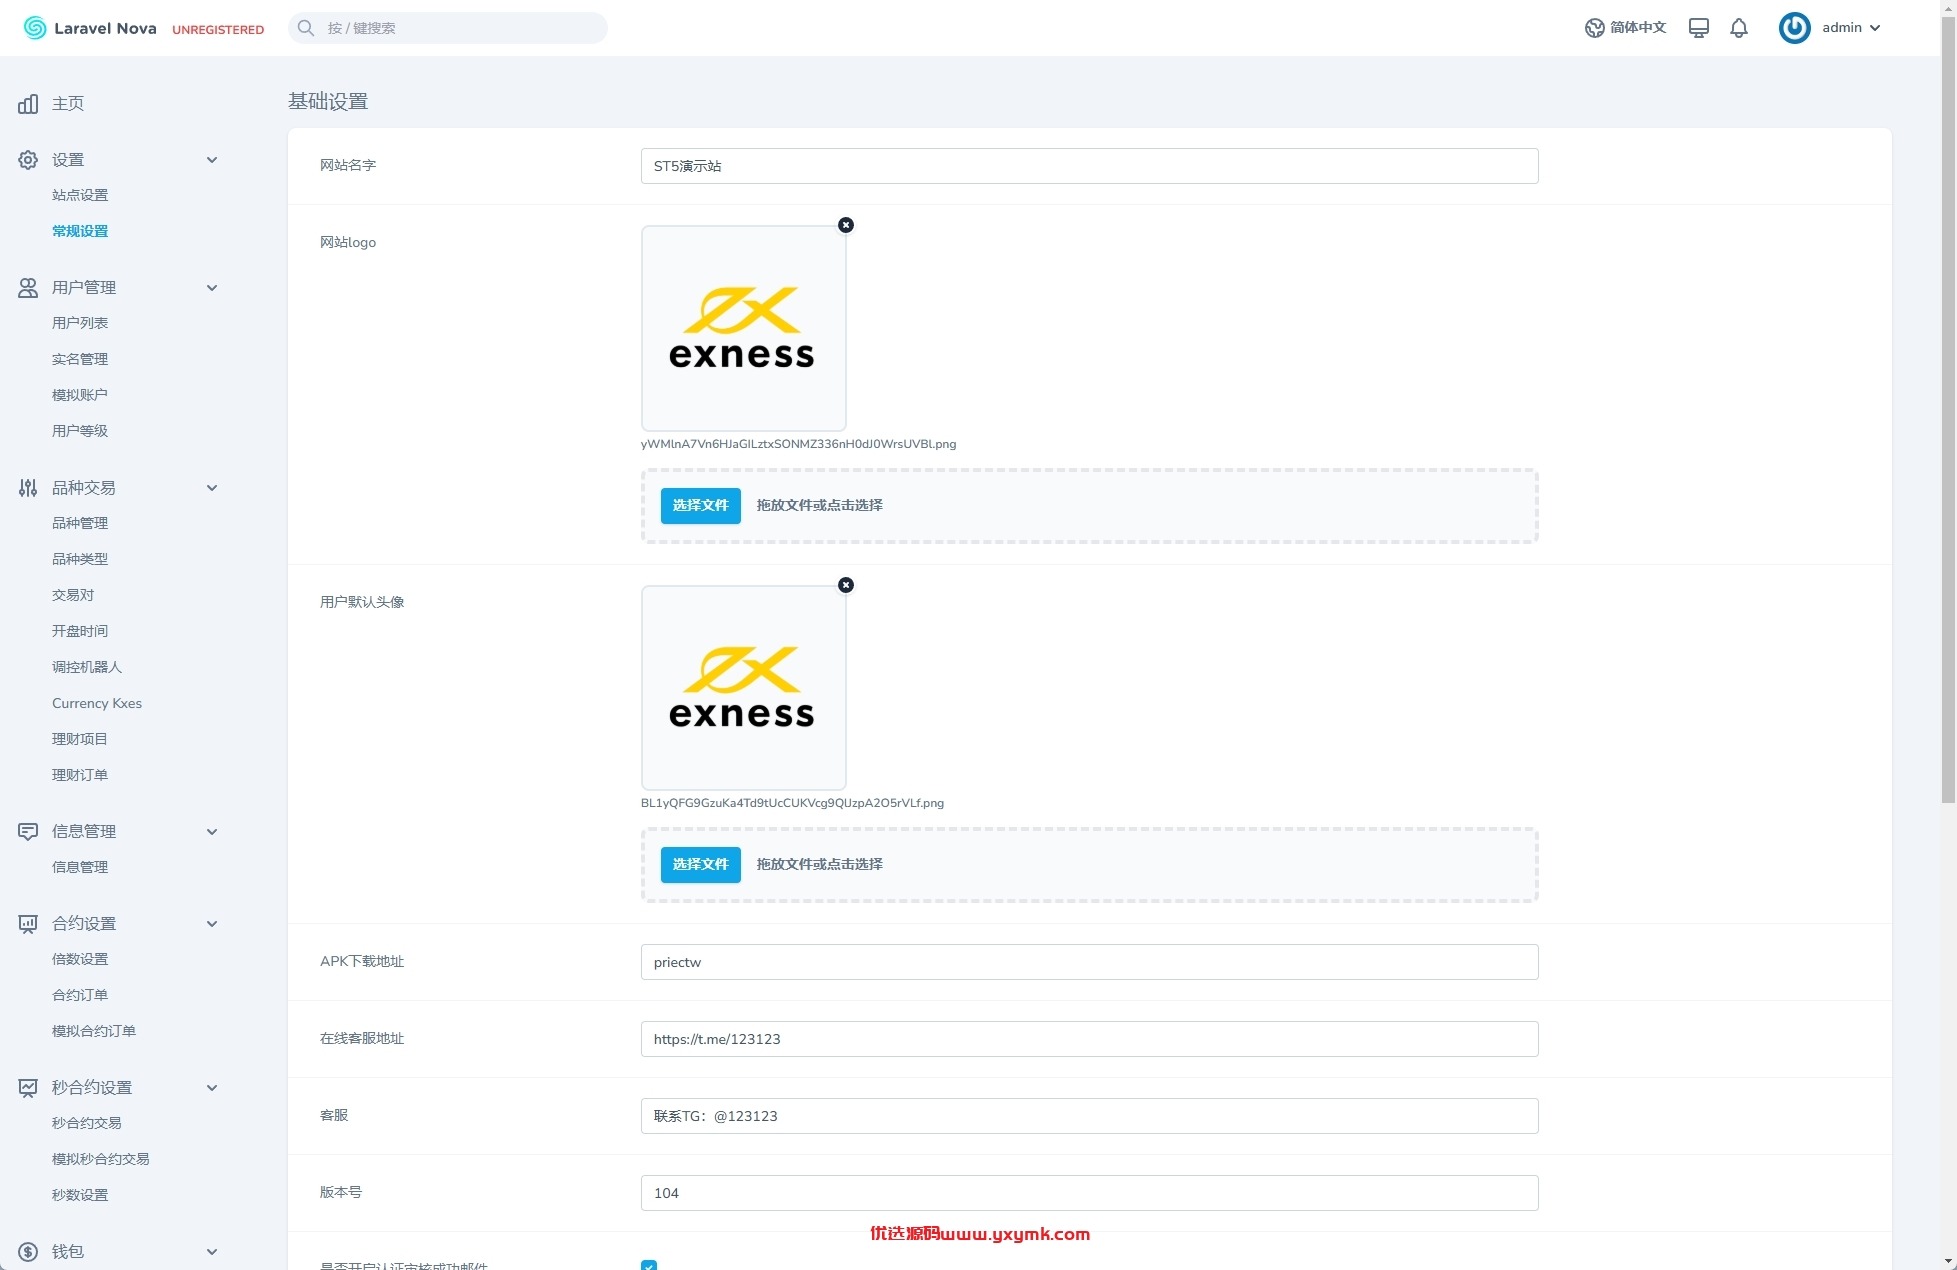Remove the default user avatar image

(846, 585)
